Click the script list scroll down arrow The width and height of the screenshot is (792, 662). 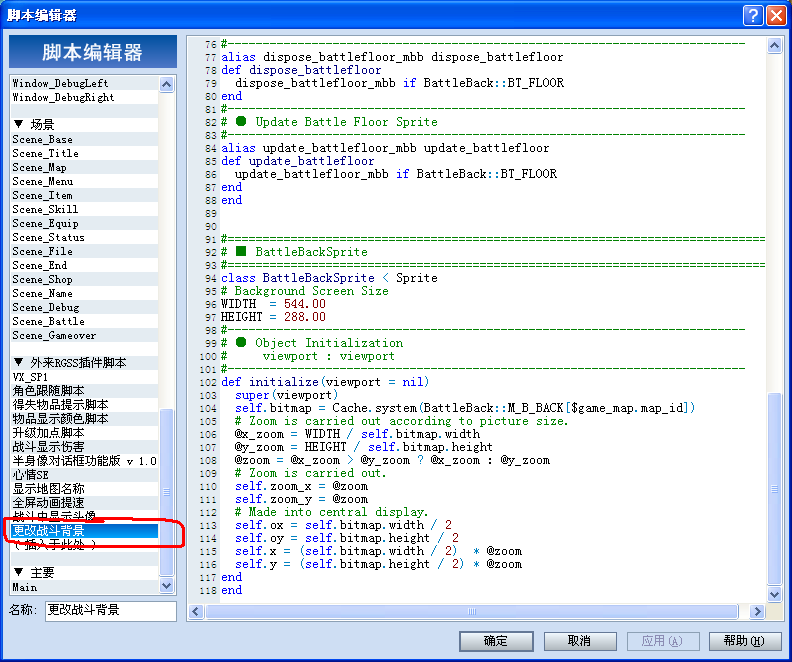click(167, 586)
